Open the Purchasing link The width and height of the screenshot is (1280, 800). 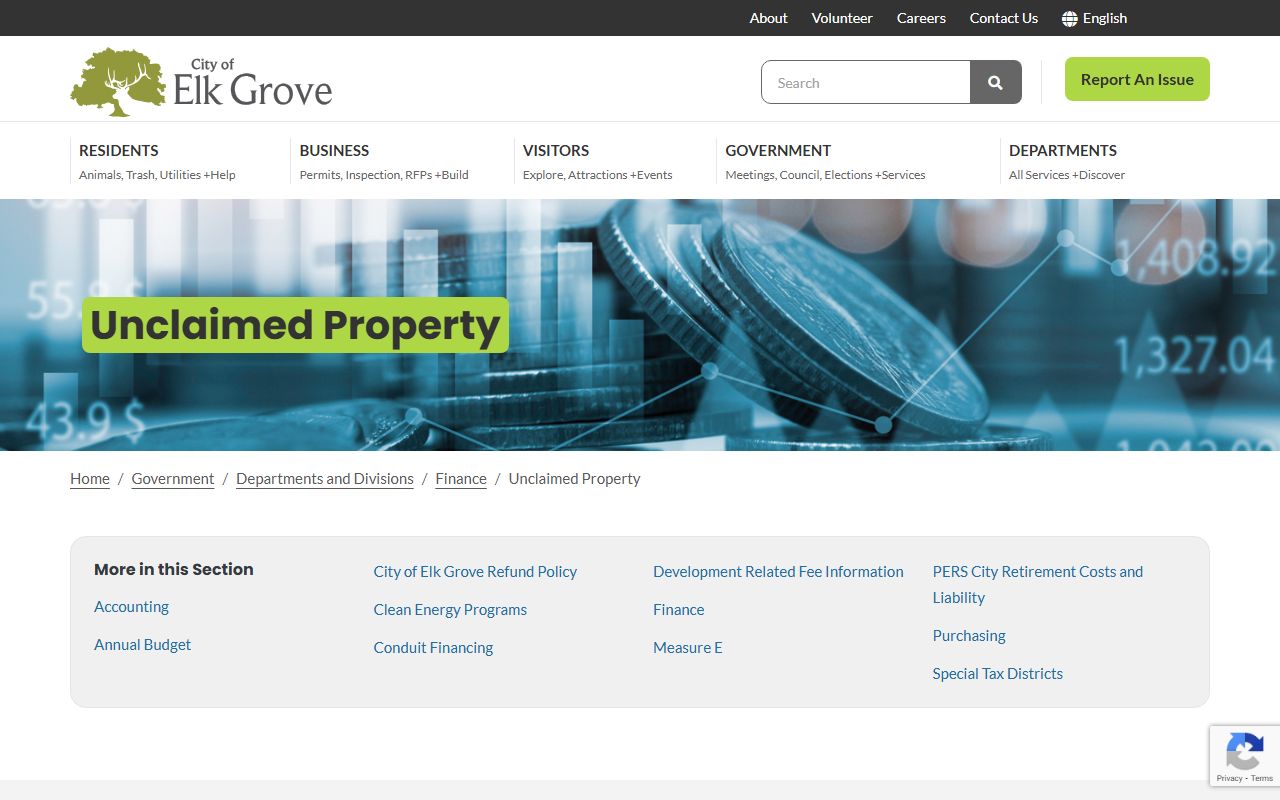[969, 636]
